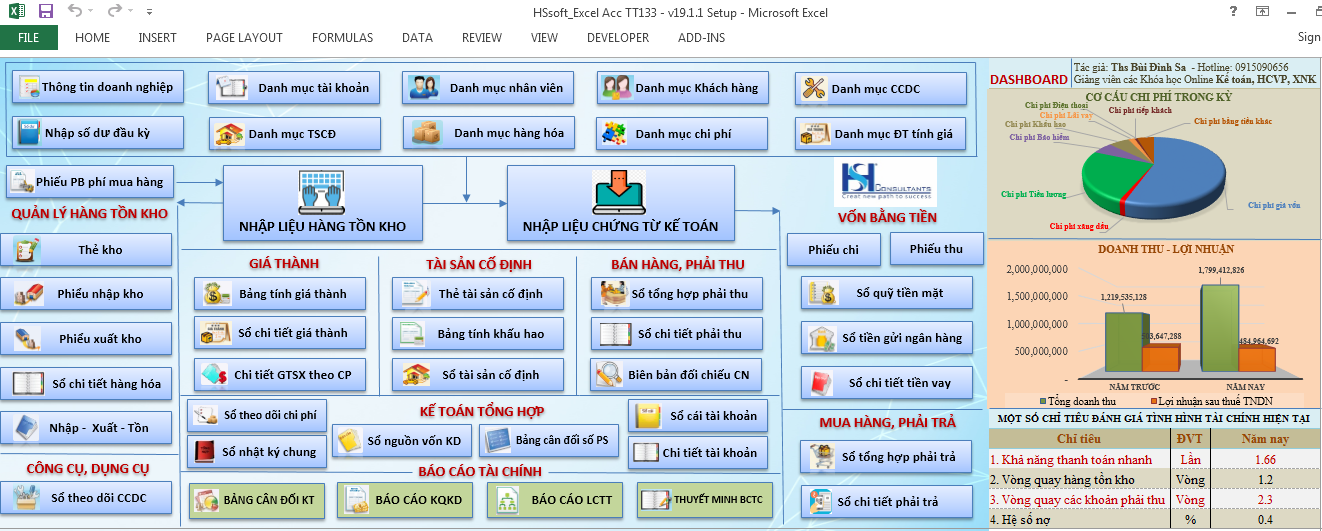This screenshot has height=531, width=1322.
Task: Click the Sổ tài sản cố định house icon
Action: point(416,375)
